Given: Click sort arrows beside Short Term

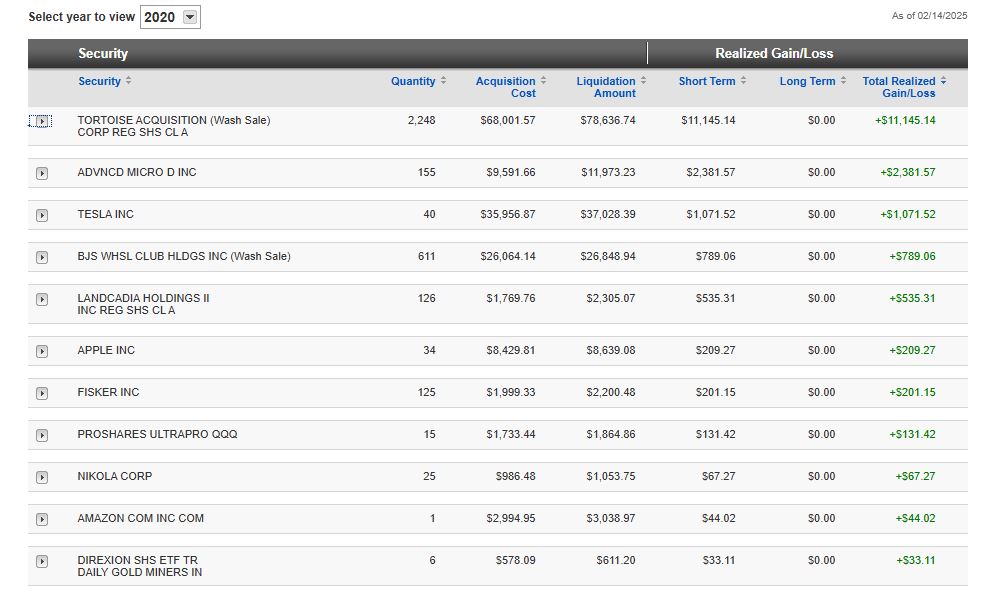Looking at the screenshot, I should [743, 80].
